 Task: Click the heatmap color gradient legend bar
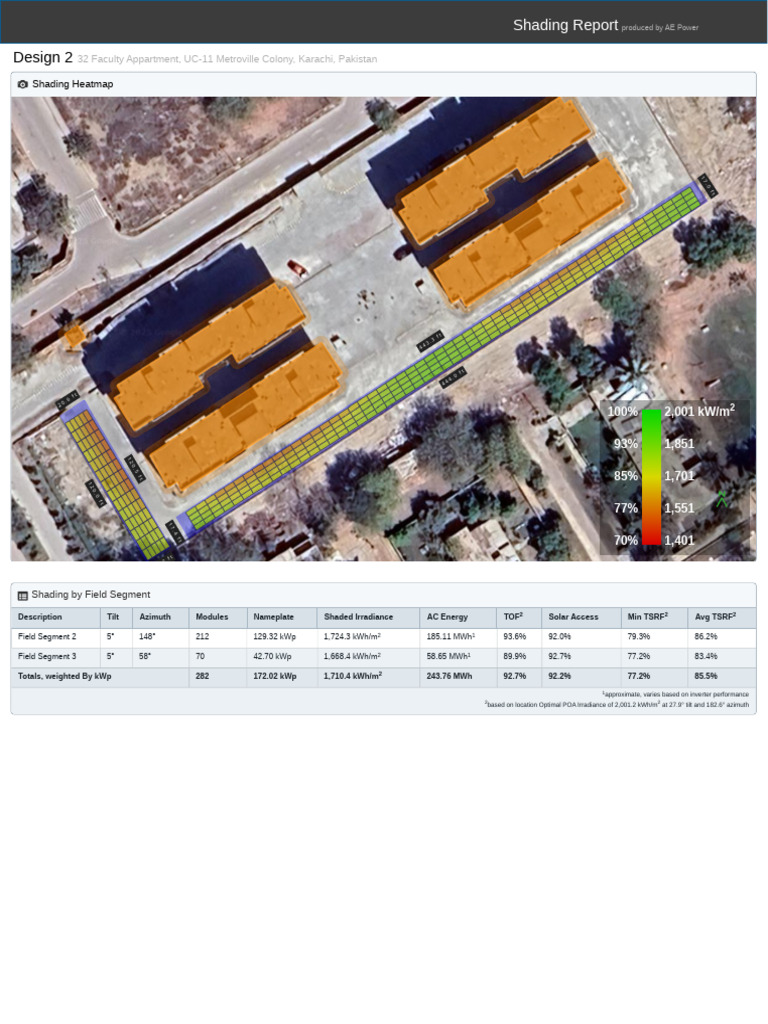click(651, 476)
